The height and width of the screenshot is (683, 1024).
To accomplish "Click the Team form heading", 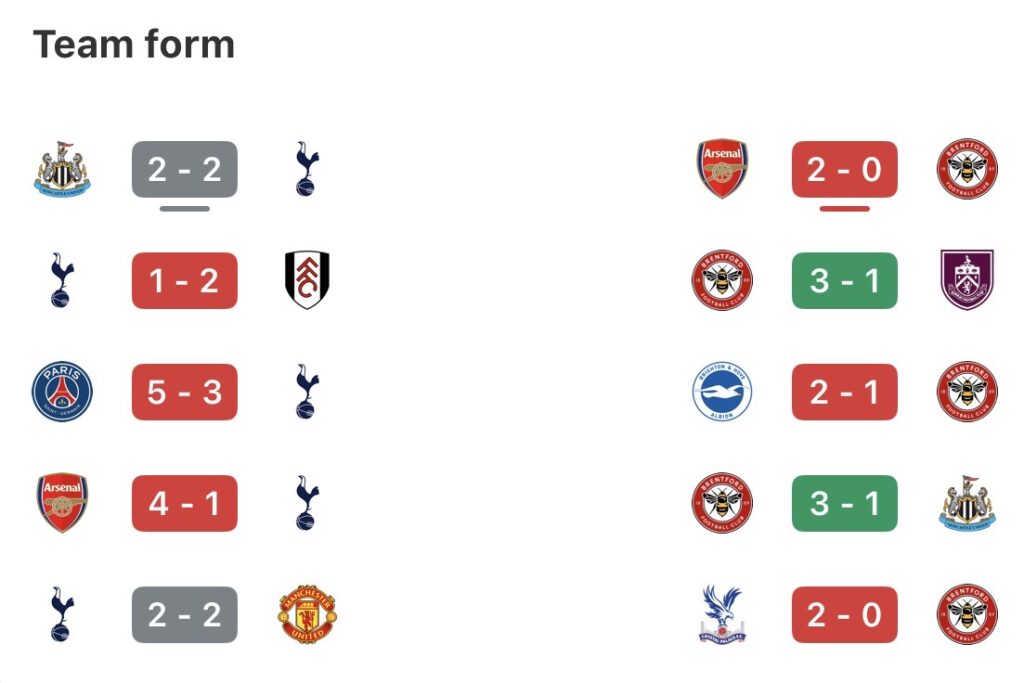I will pos(134,45).
